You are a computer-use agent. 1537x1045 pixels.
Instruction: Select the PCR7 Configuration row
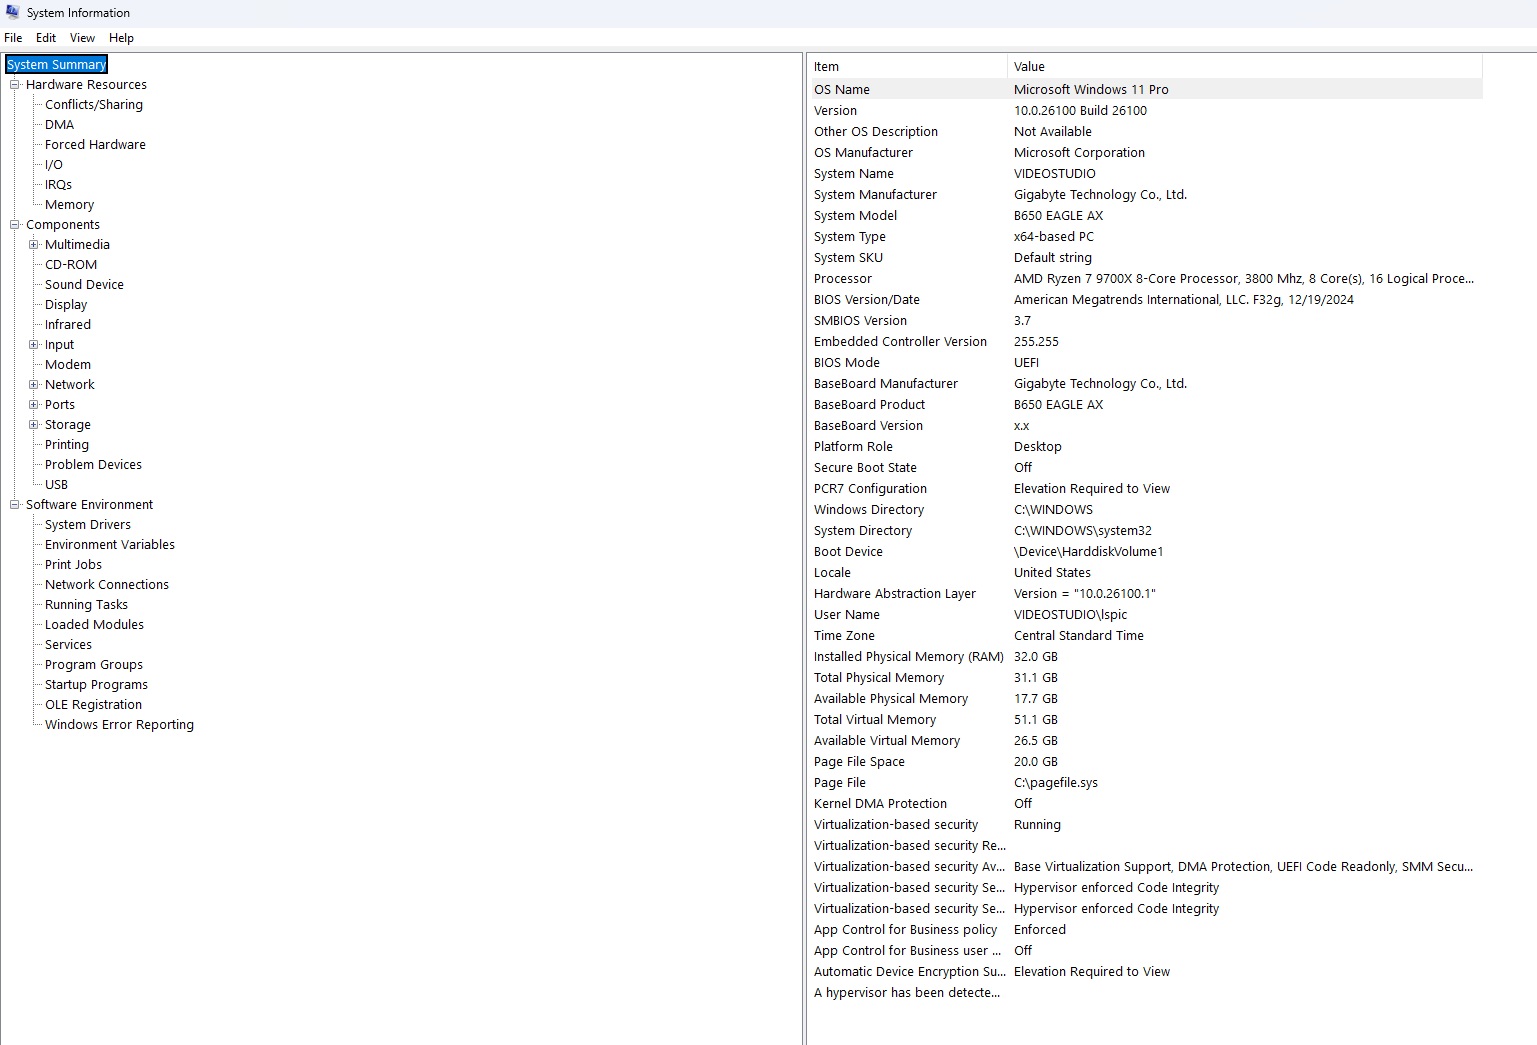1145,489
